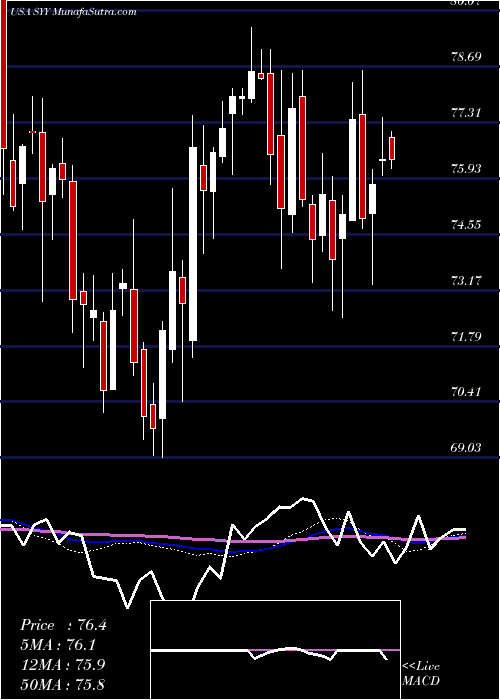Select the 75.93 price axis label

point(466,169)
